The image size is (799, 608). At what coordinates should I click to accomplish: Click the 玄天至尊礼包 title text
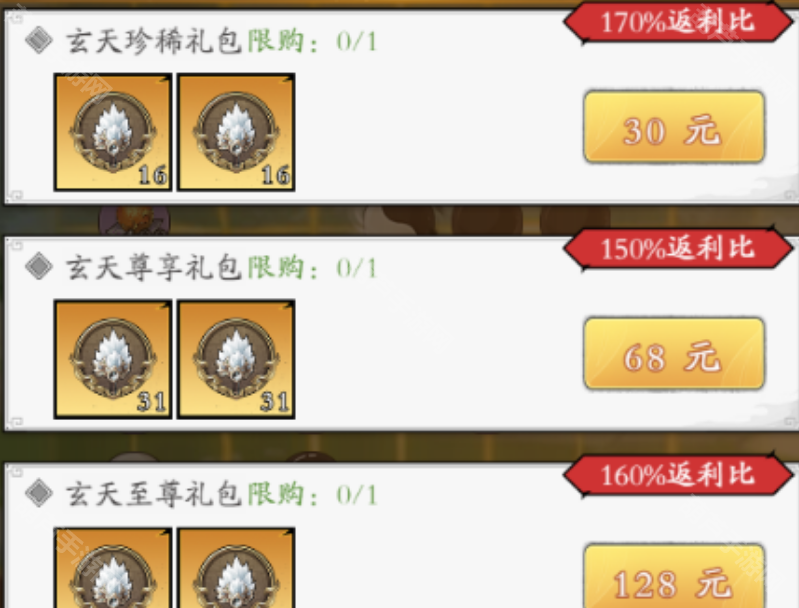pos(153,494)
